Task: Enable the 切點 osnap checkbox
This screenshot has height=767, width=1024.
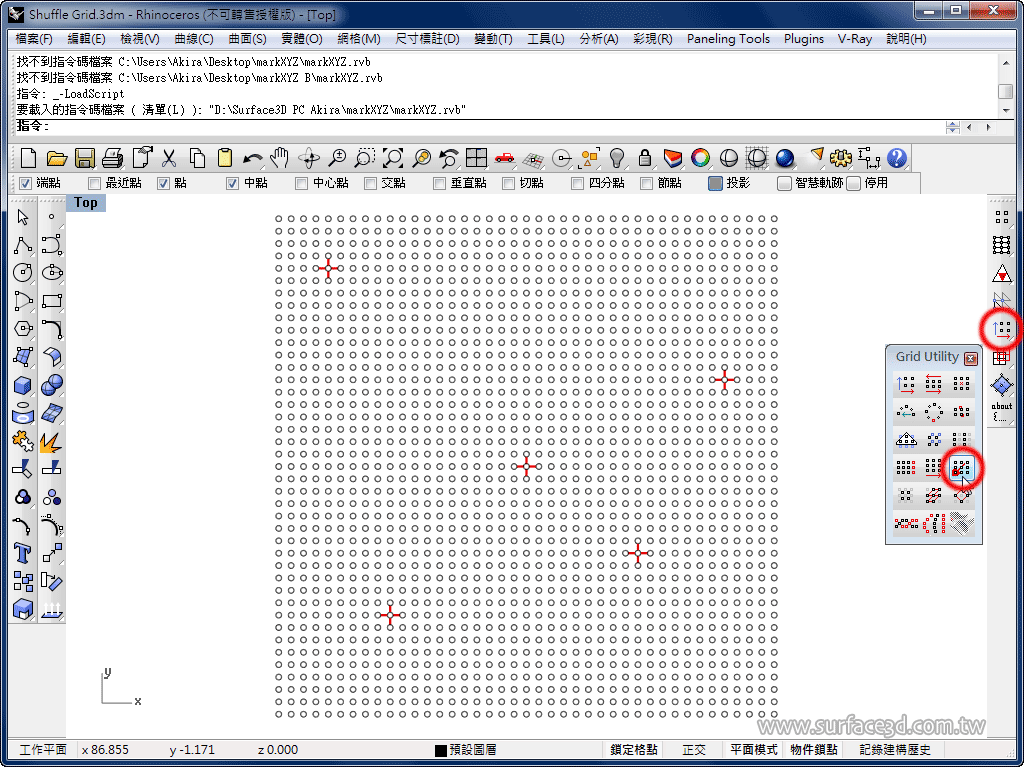Action: point(509,184)
